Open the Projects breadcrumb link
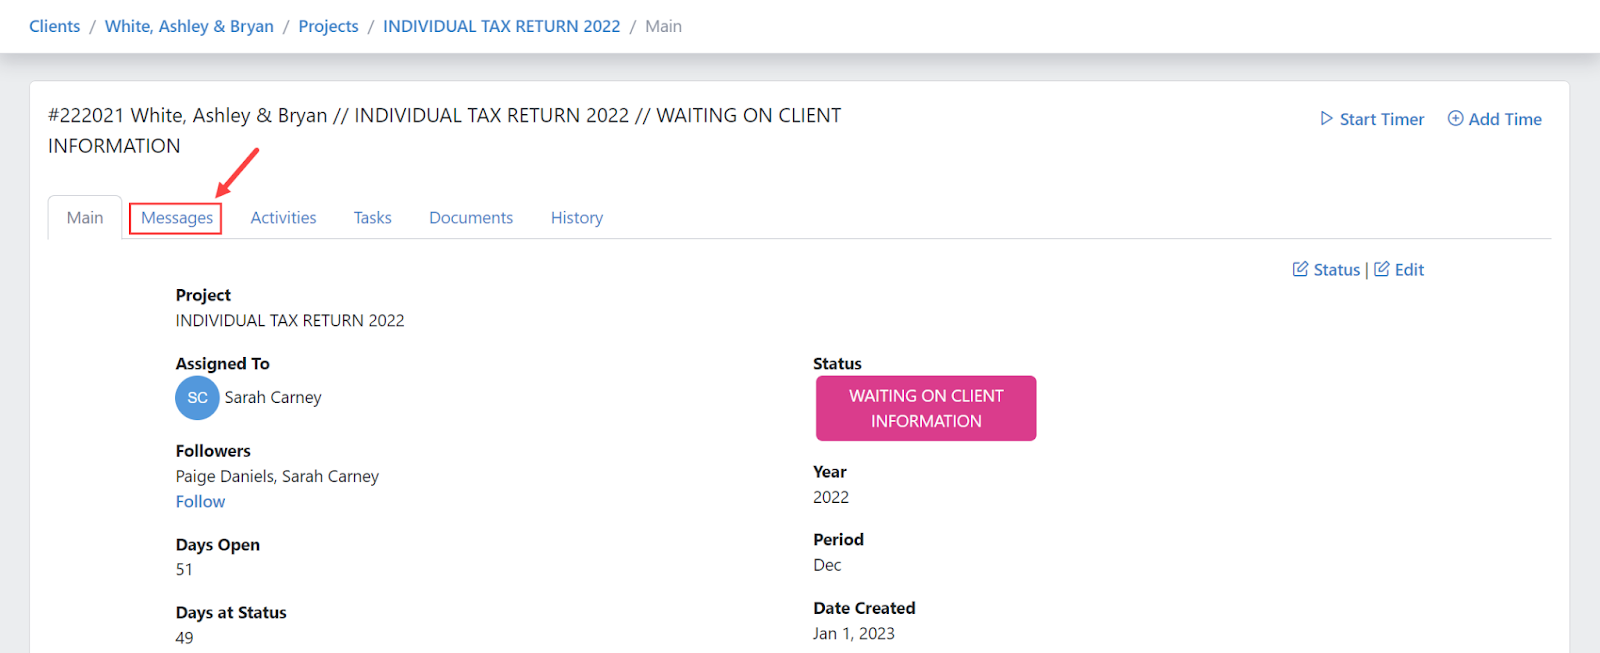 [x=328, y=25]
